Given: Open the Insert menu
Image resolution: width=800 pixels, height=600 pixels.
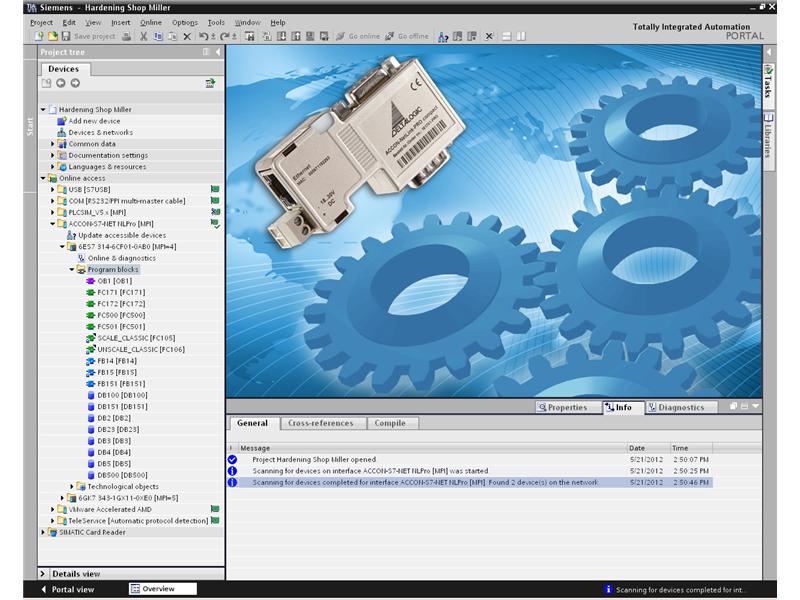Looking at the screenshot, I should 120,22.
